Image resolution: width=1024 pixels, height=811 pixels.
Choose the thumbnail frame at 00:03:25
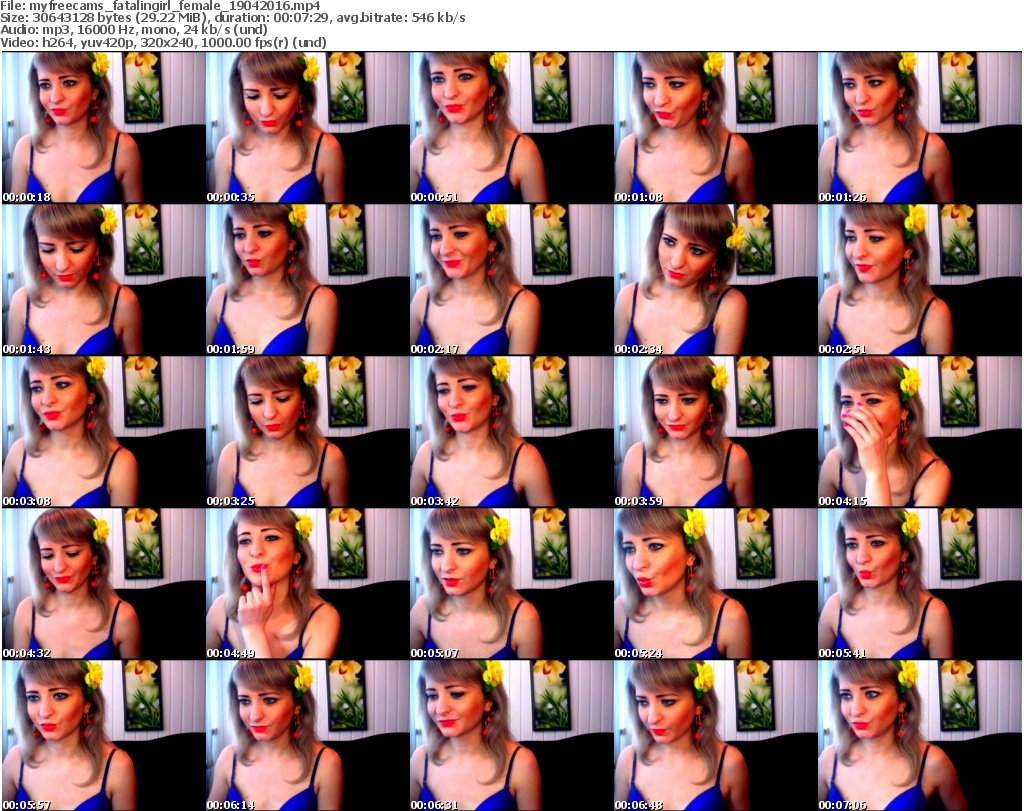308,432
